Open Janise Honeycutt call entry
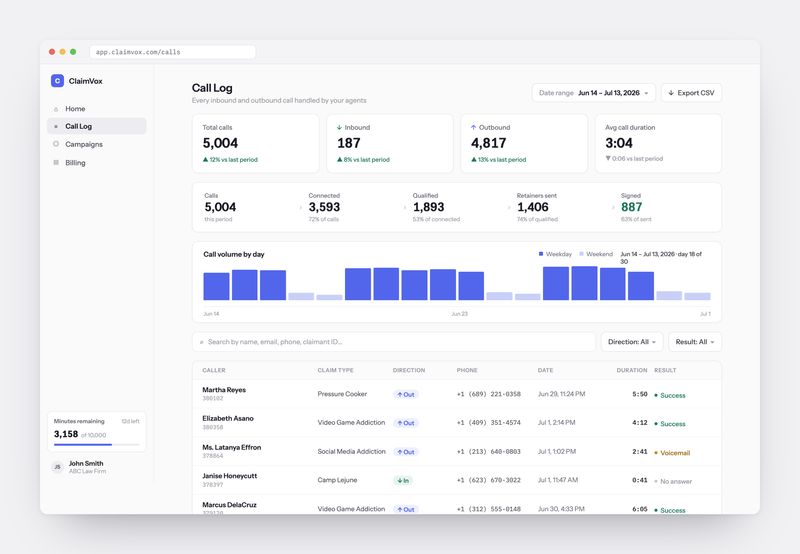800x554 pixels. click(x=457, y=480)
